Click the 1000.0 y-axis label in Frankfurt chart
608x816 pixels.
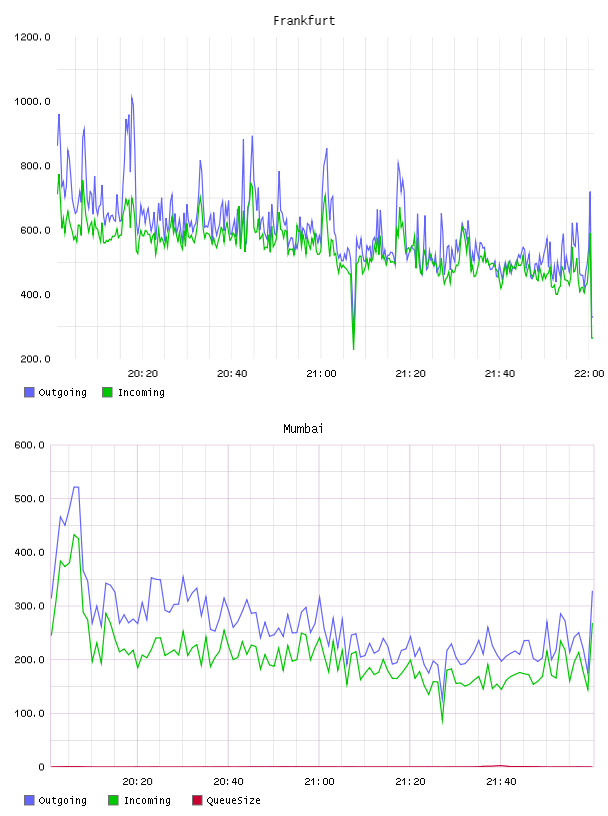(x=32, y=101)
